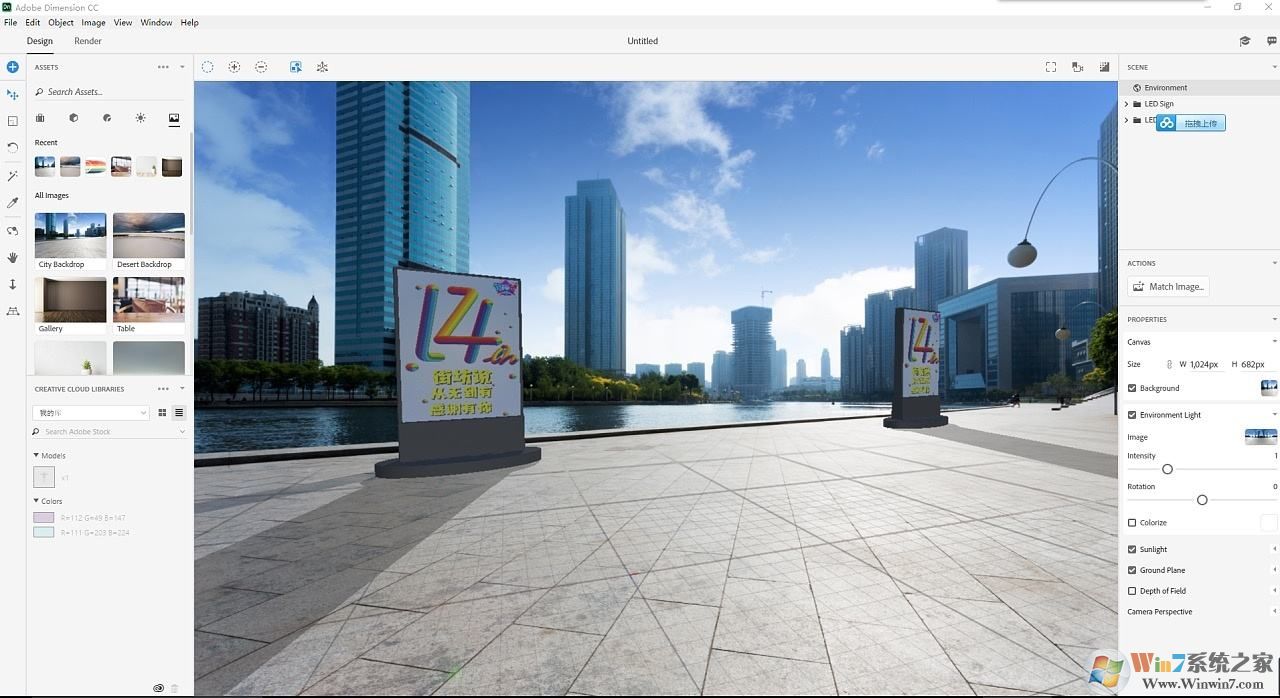Select the Orbit camera tool
Viewport: 1280px width, 698px height.
[x=13, y=230]
